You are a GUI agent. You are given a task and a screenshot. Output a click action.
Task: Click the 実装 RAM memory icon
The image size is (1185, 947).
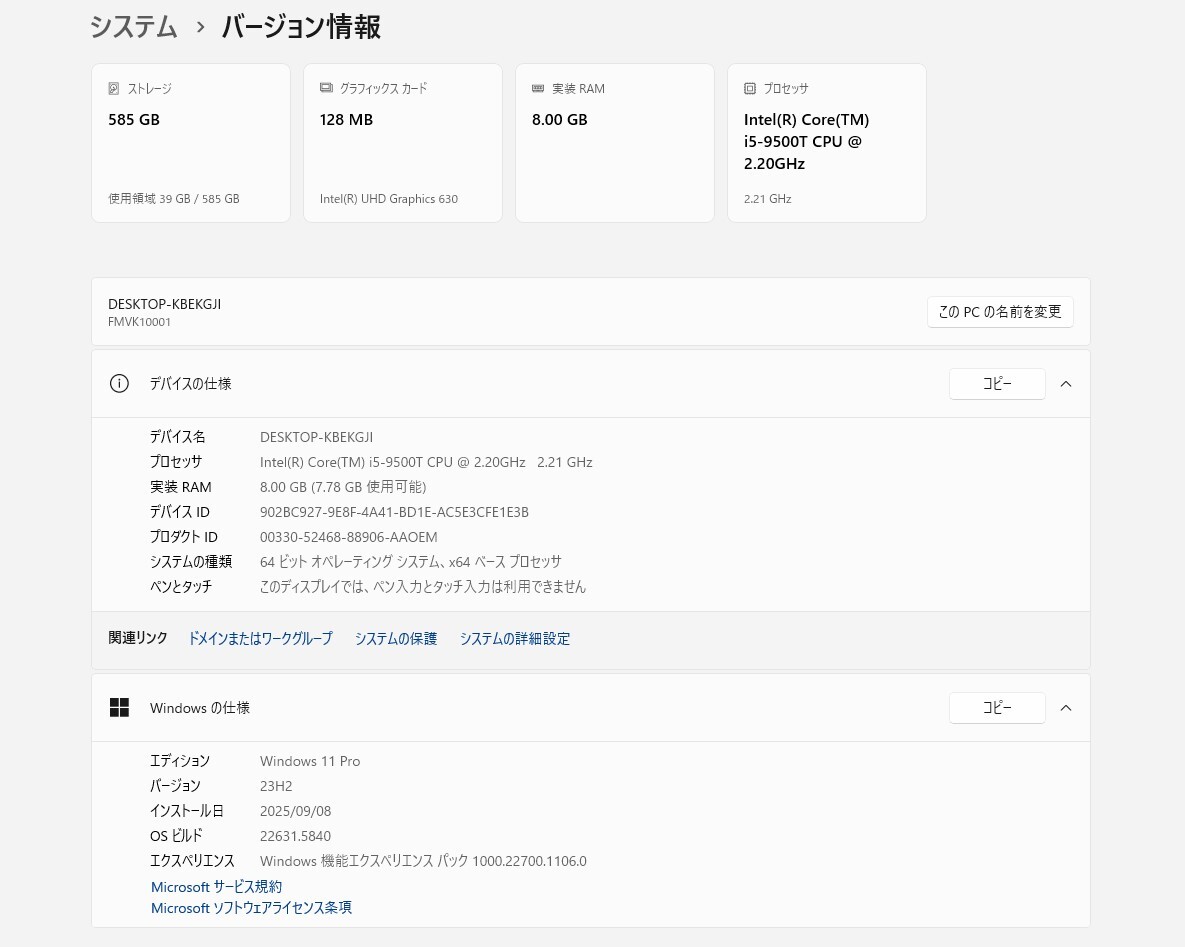pos(538,88)
